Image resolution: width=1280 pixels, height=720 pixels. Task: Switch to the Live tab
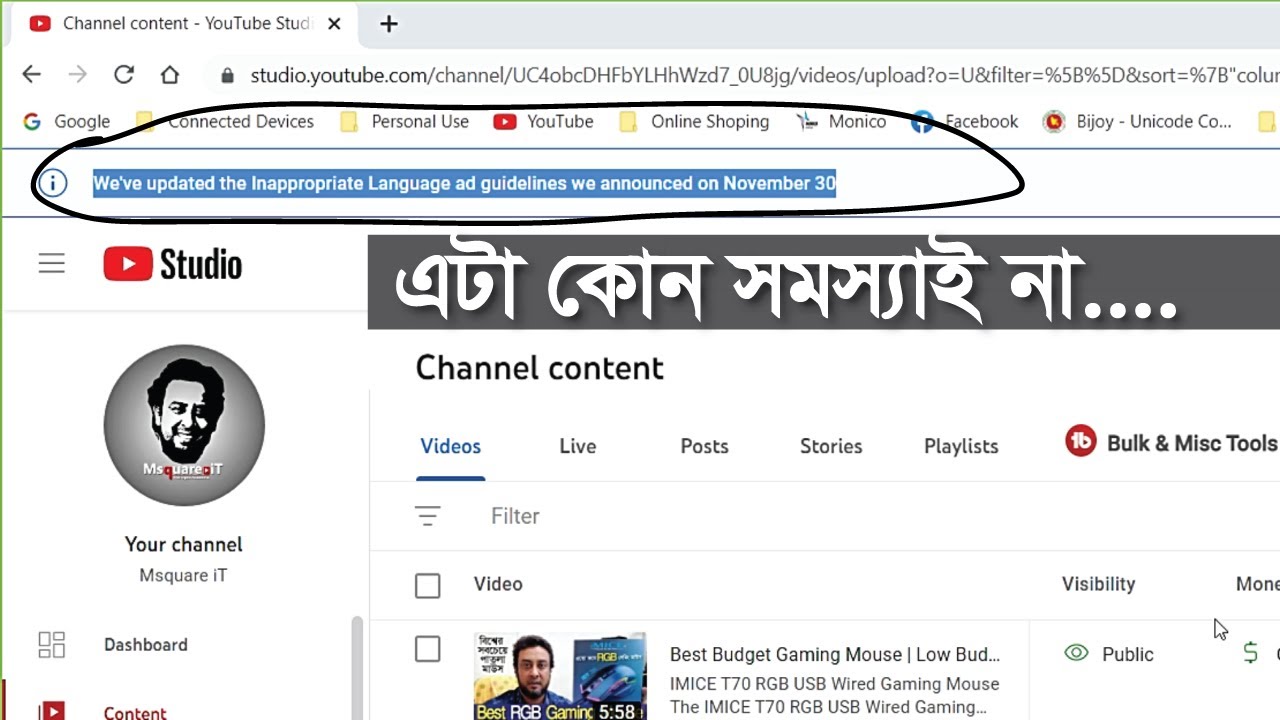click(x=577, y=446)
